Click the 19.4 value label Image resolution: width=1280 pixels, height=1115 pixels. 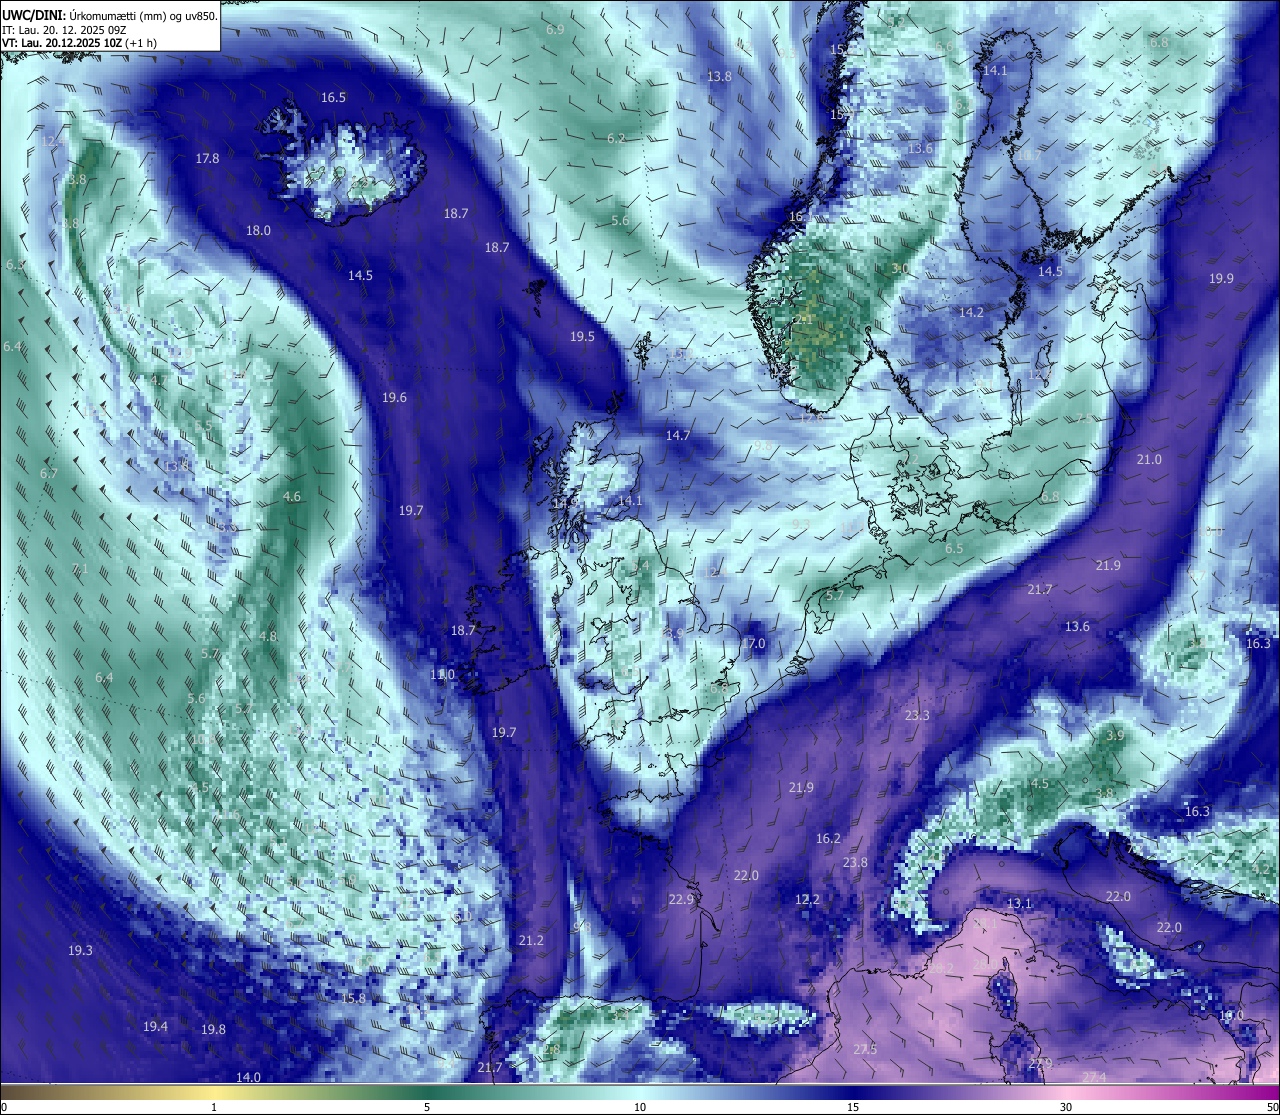[155, 1027]
